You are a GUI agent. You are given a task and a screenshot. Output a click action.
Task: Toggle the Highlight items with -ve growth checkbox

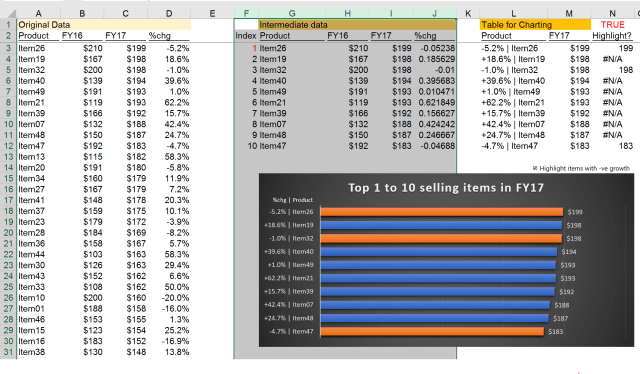[535, 168]
